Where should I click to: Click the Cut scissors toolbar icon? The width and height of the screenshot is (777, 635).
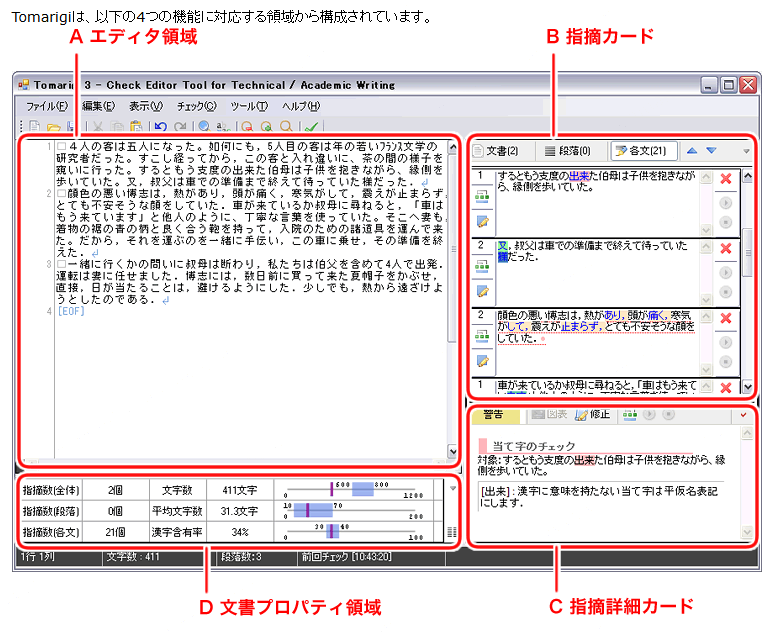coord(98,126)
